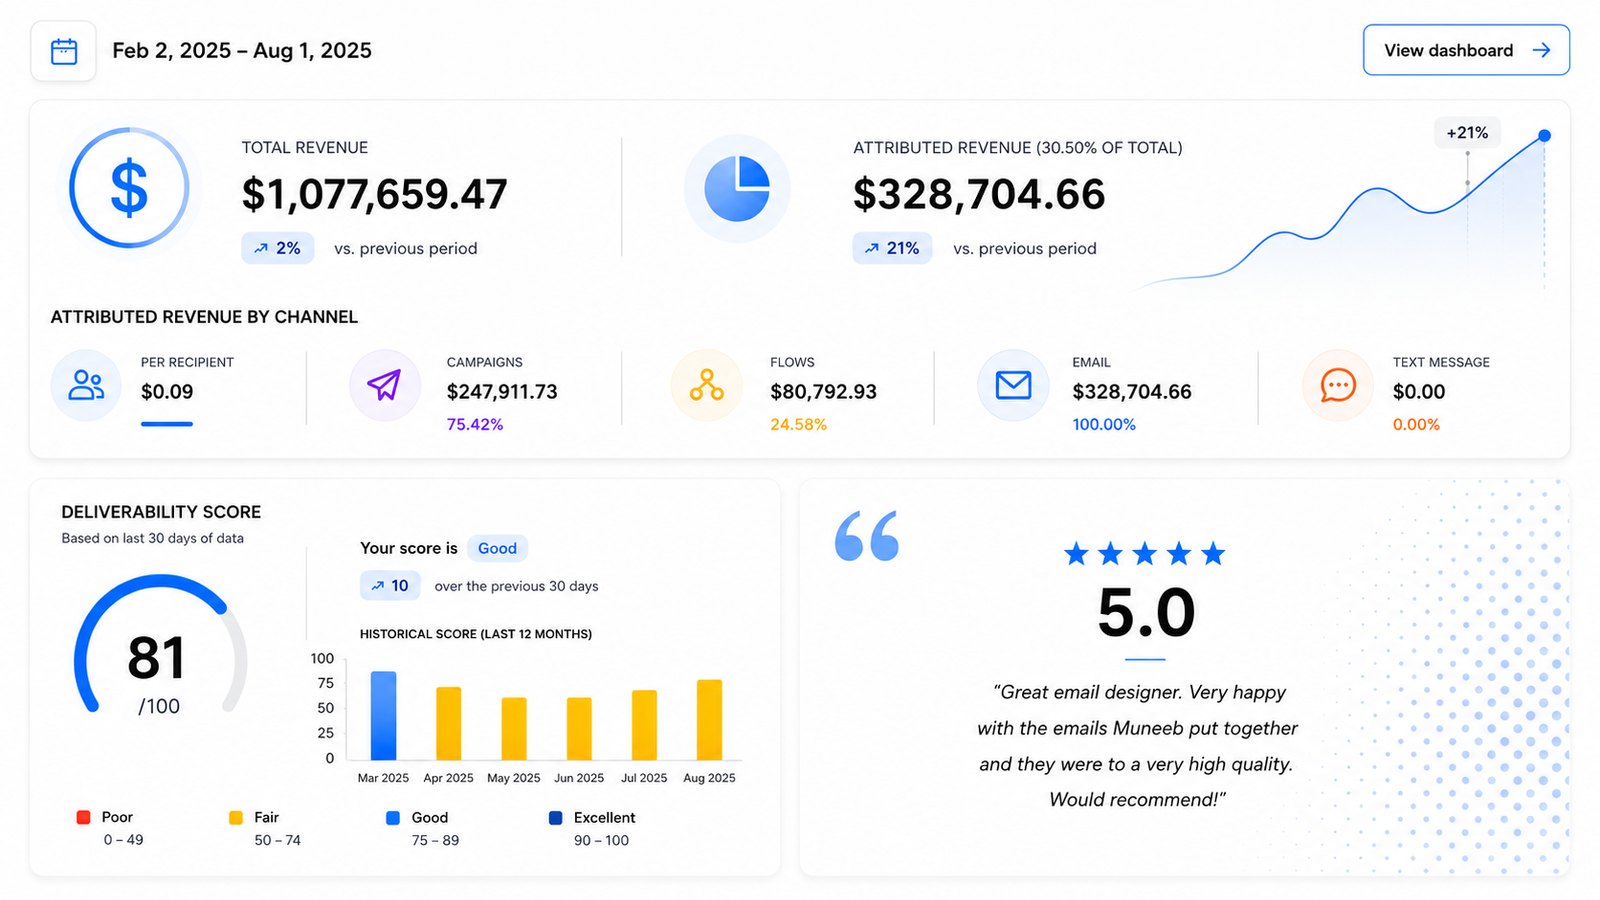Click the View dashboard button
1600x900 pixels.
(x=1466, y=50)
